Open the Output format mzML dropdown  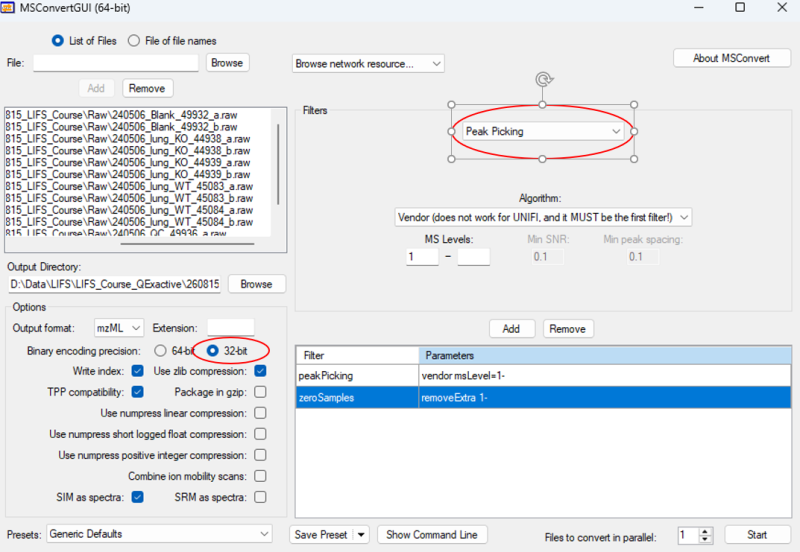119,328
